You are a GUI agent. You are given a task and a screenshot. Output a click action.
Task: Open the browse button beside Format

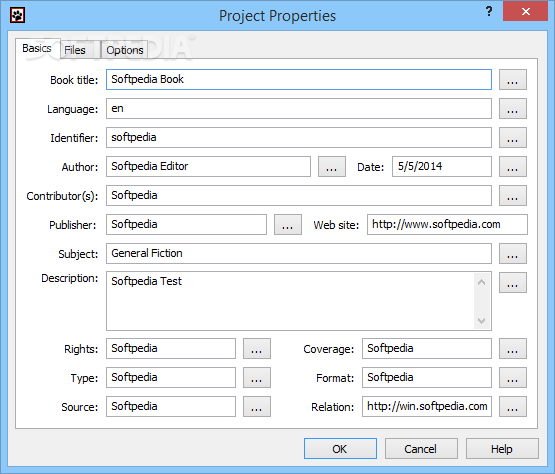coord(513,378)
